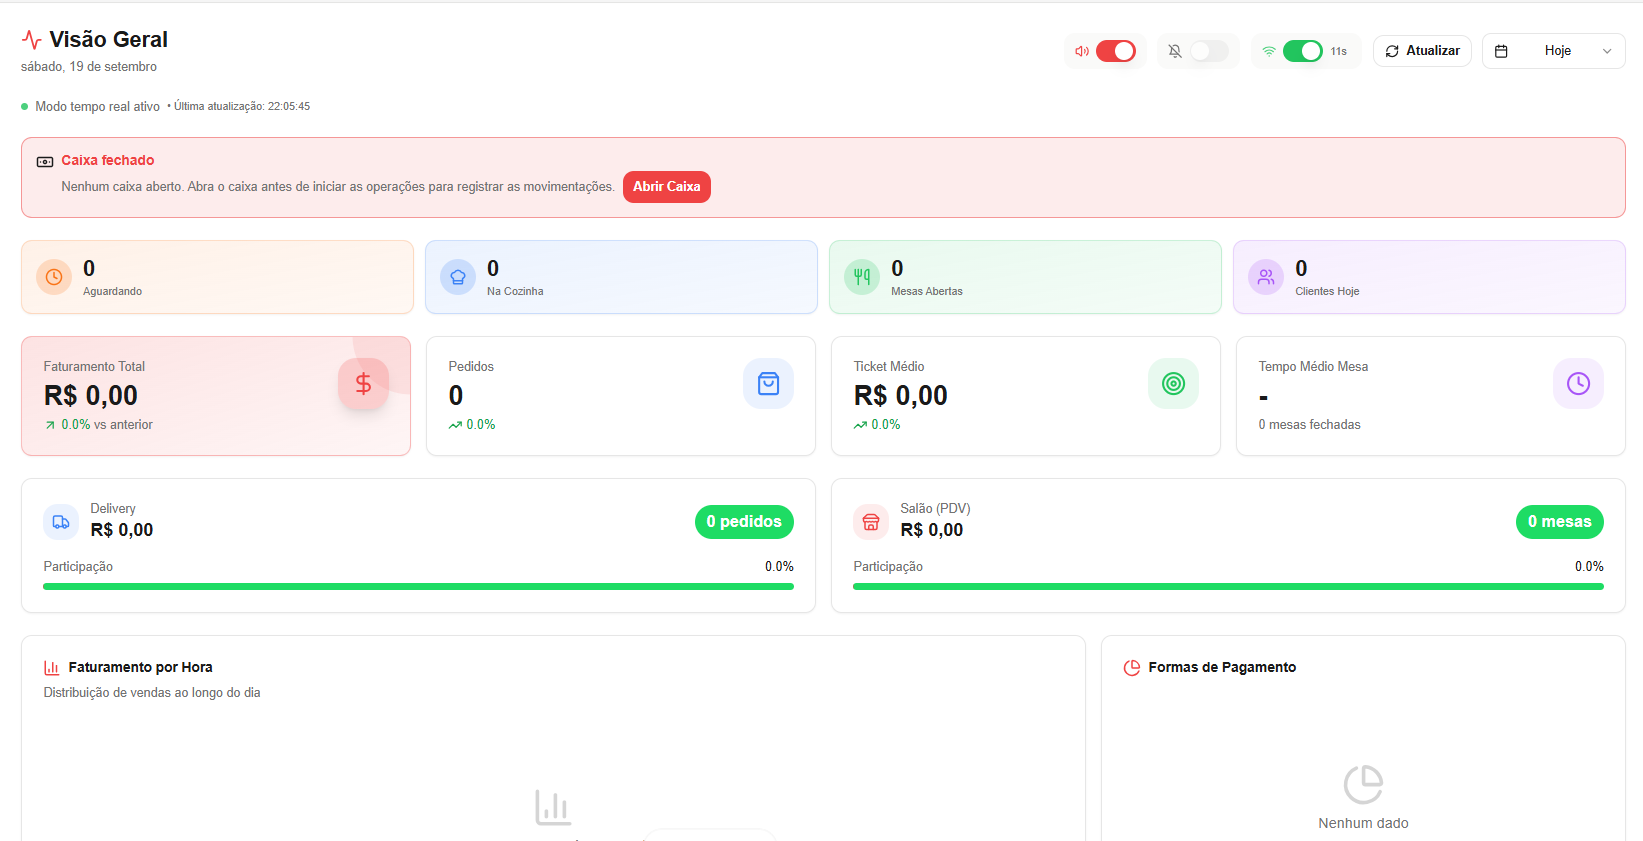Open the Hoje date range dropdown
The width and height of the screenshot is (1643, 841).
(1554, 51)
